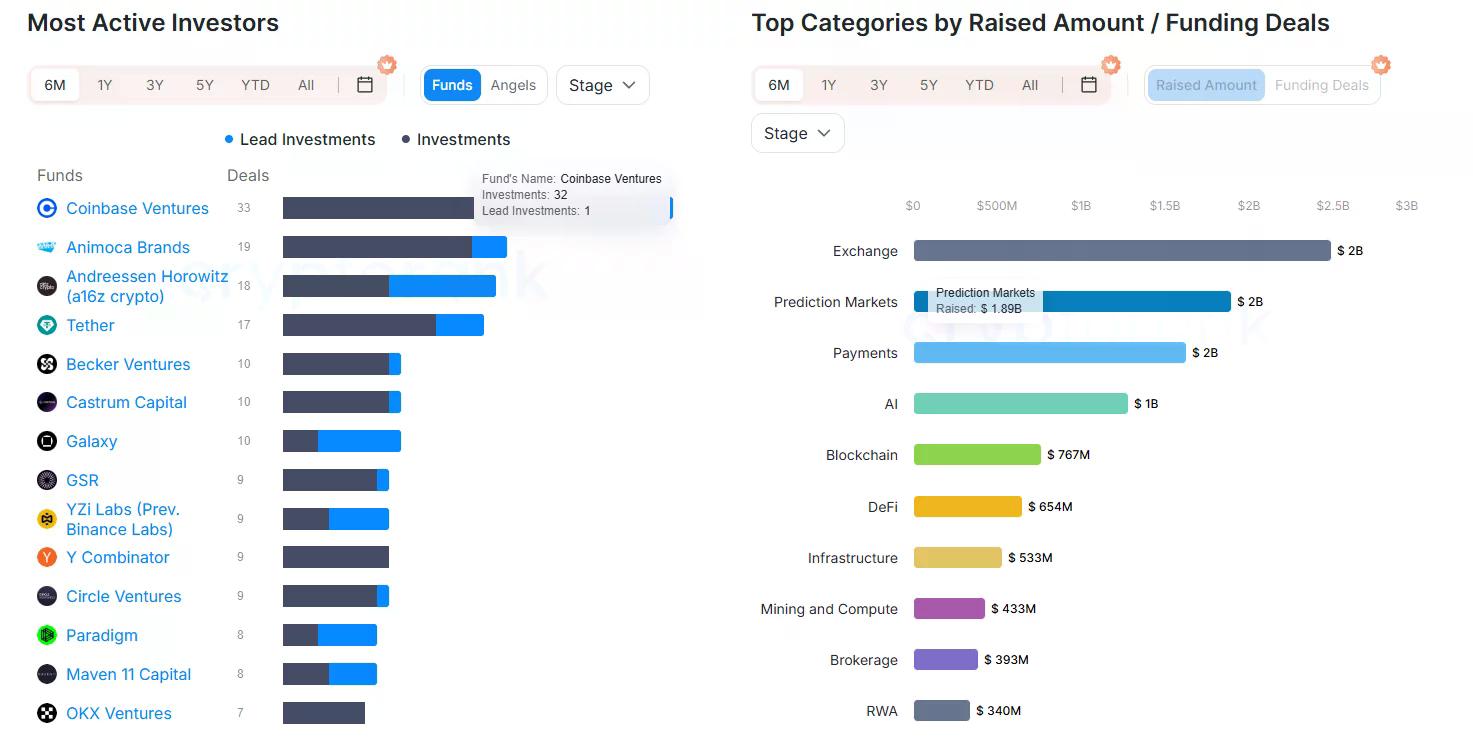
Task: Select Raised Amount metric toggle
Action: 1206,85
